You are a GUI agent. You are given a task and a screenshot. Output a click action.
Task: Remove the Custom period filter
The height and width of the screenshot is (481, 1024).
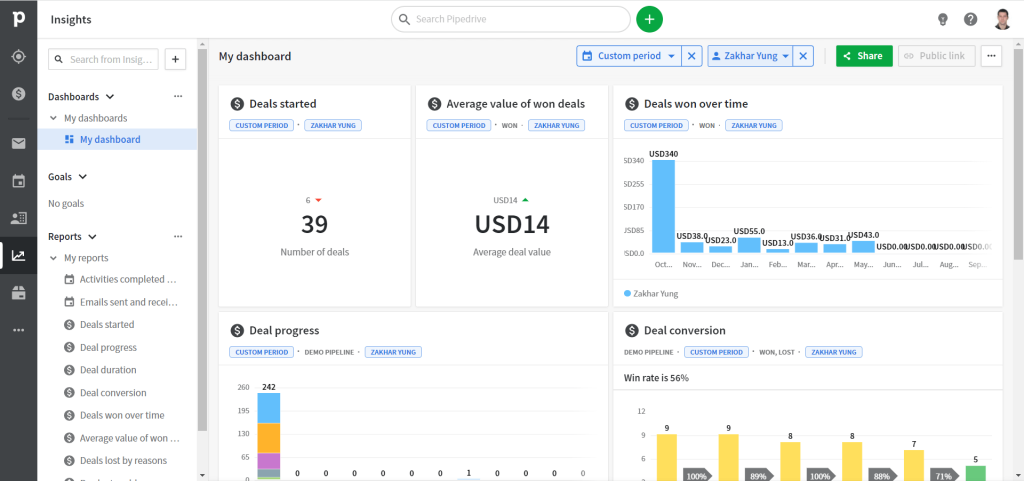pyautogui.click(x=692, y=56)
